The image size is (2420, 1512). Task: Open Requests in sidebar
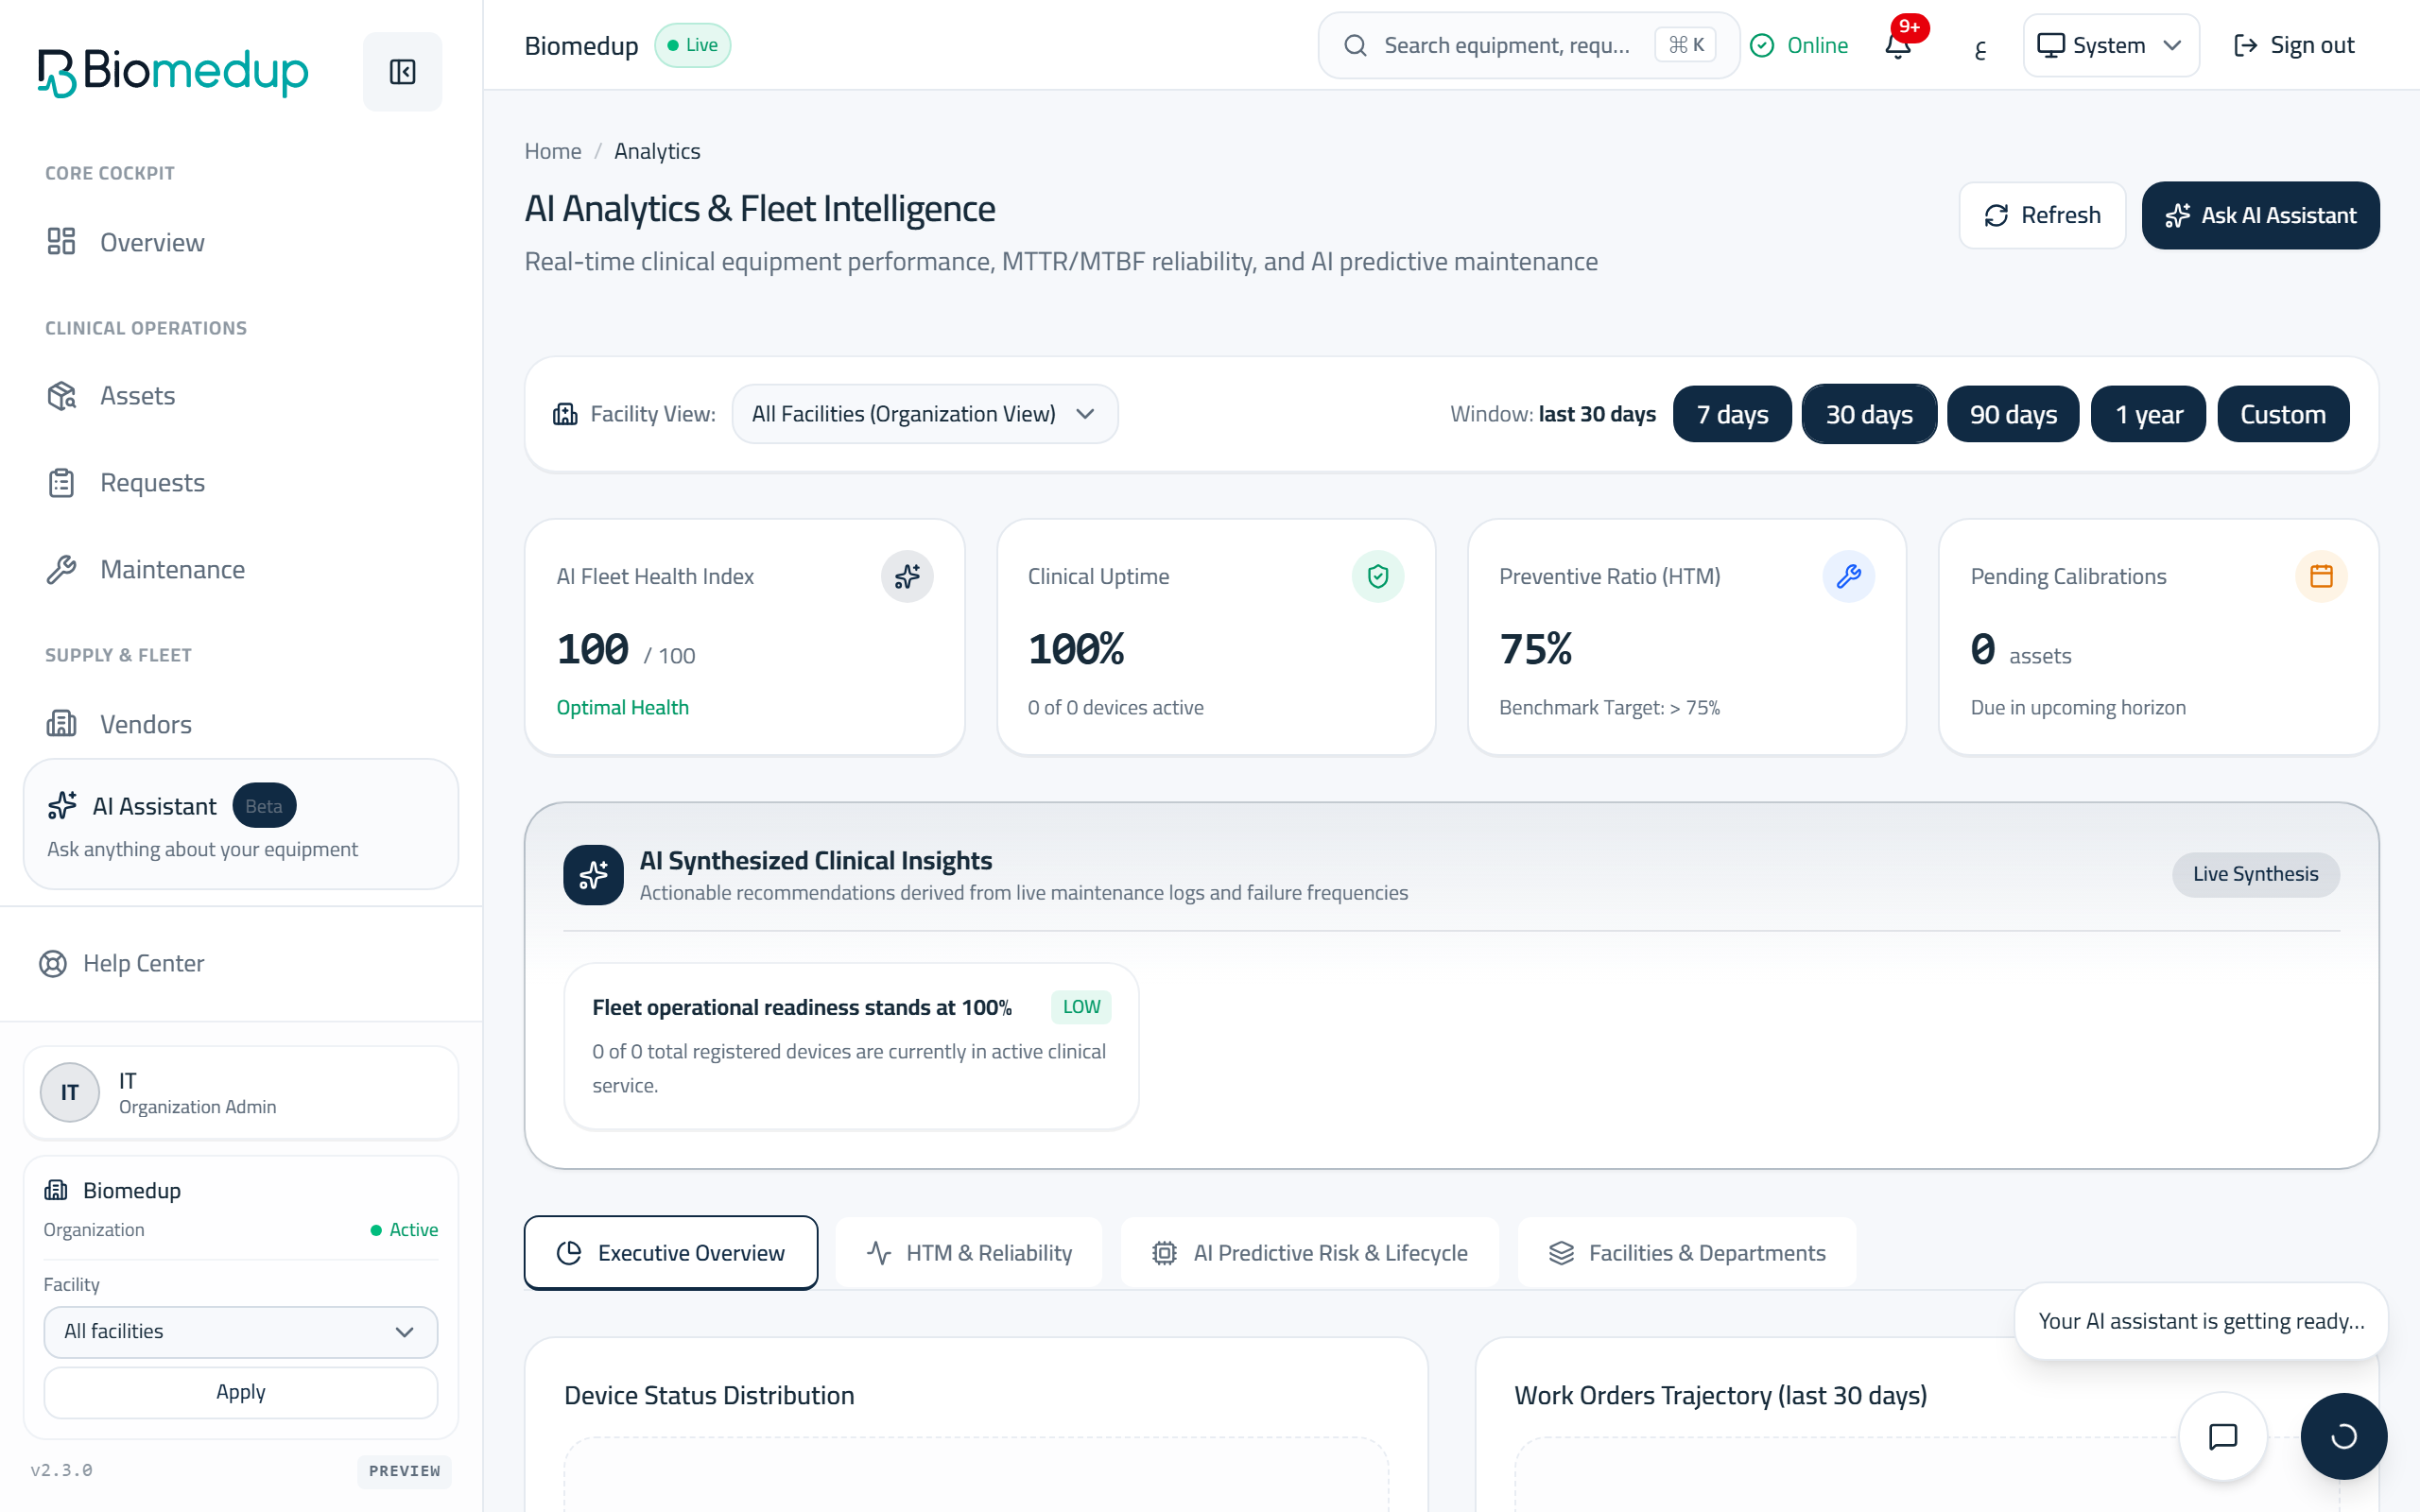(x=240, y=483)
